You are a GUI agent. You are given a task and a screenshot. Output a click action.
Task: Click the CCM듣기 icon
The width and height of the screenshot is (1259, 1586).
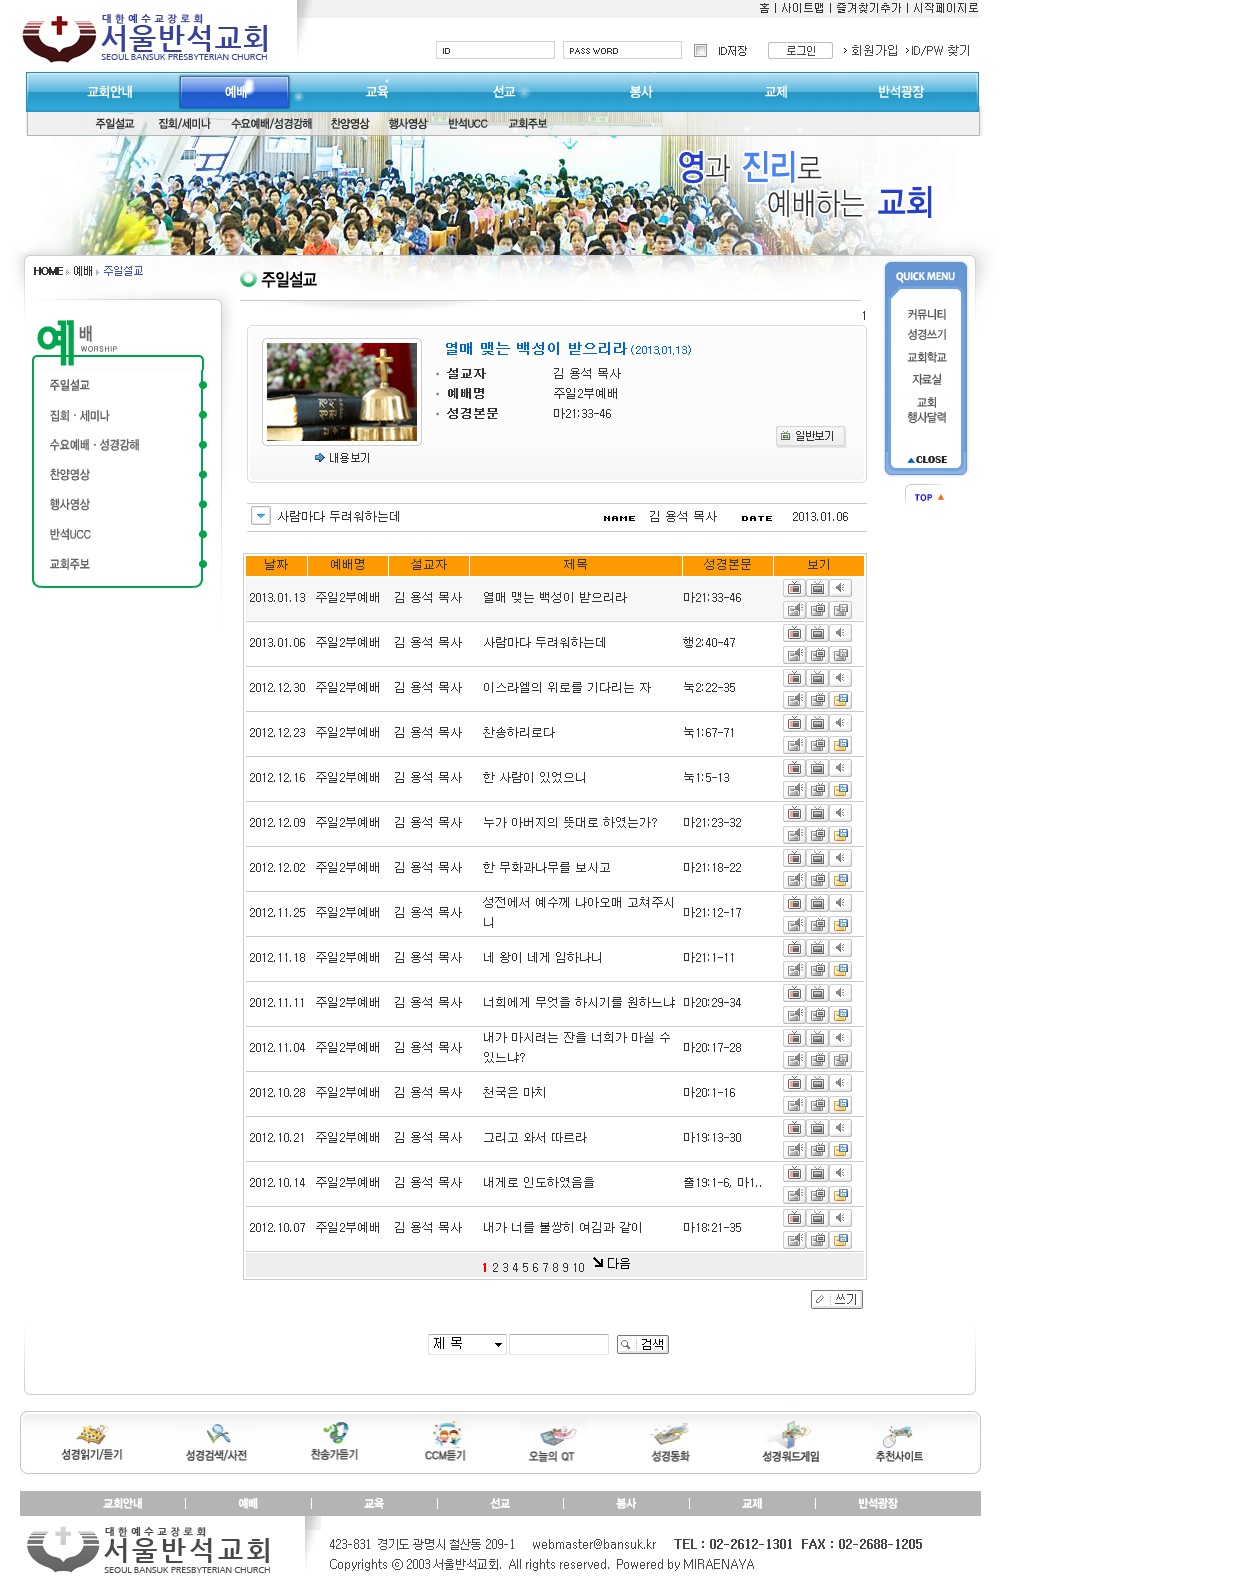click(x=445, y=1435)
